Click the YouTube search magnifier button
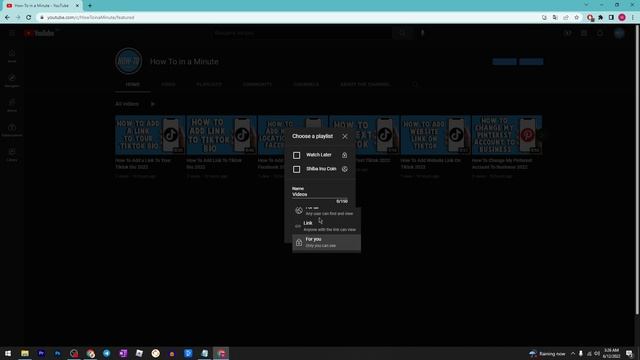 coord(402,33)
